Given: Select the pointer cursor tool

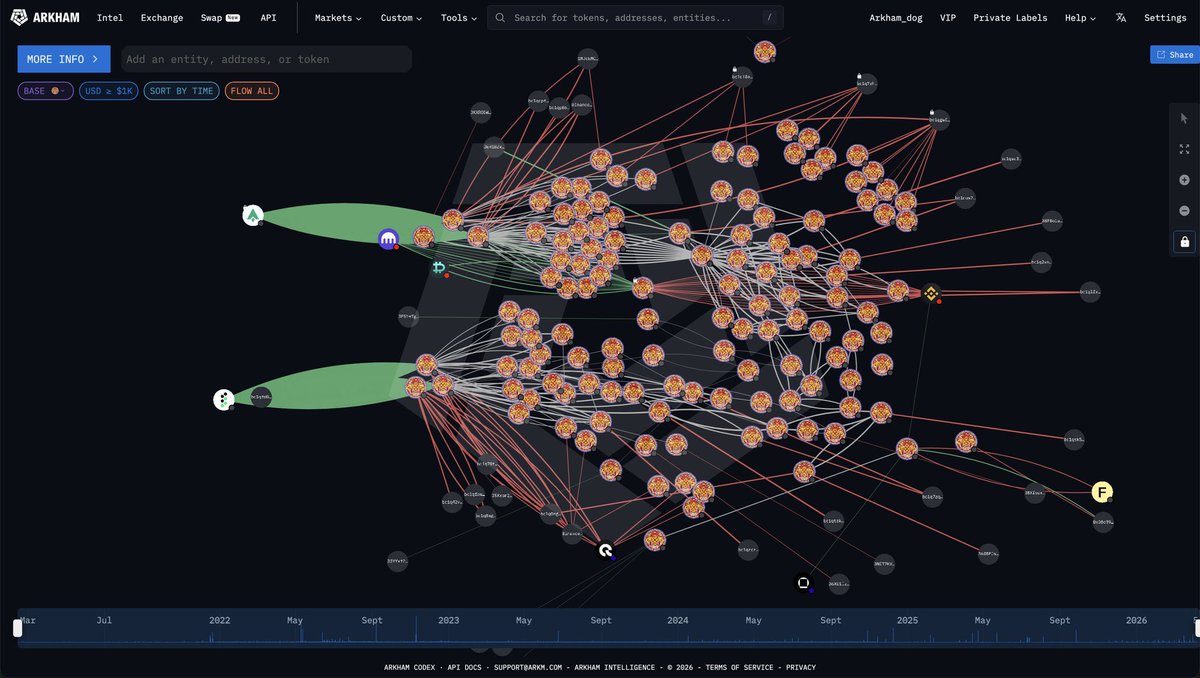Looking at the screenshot, I should pos(1184,118).
